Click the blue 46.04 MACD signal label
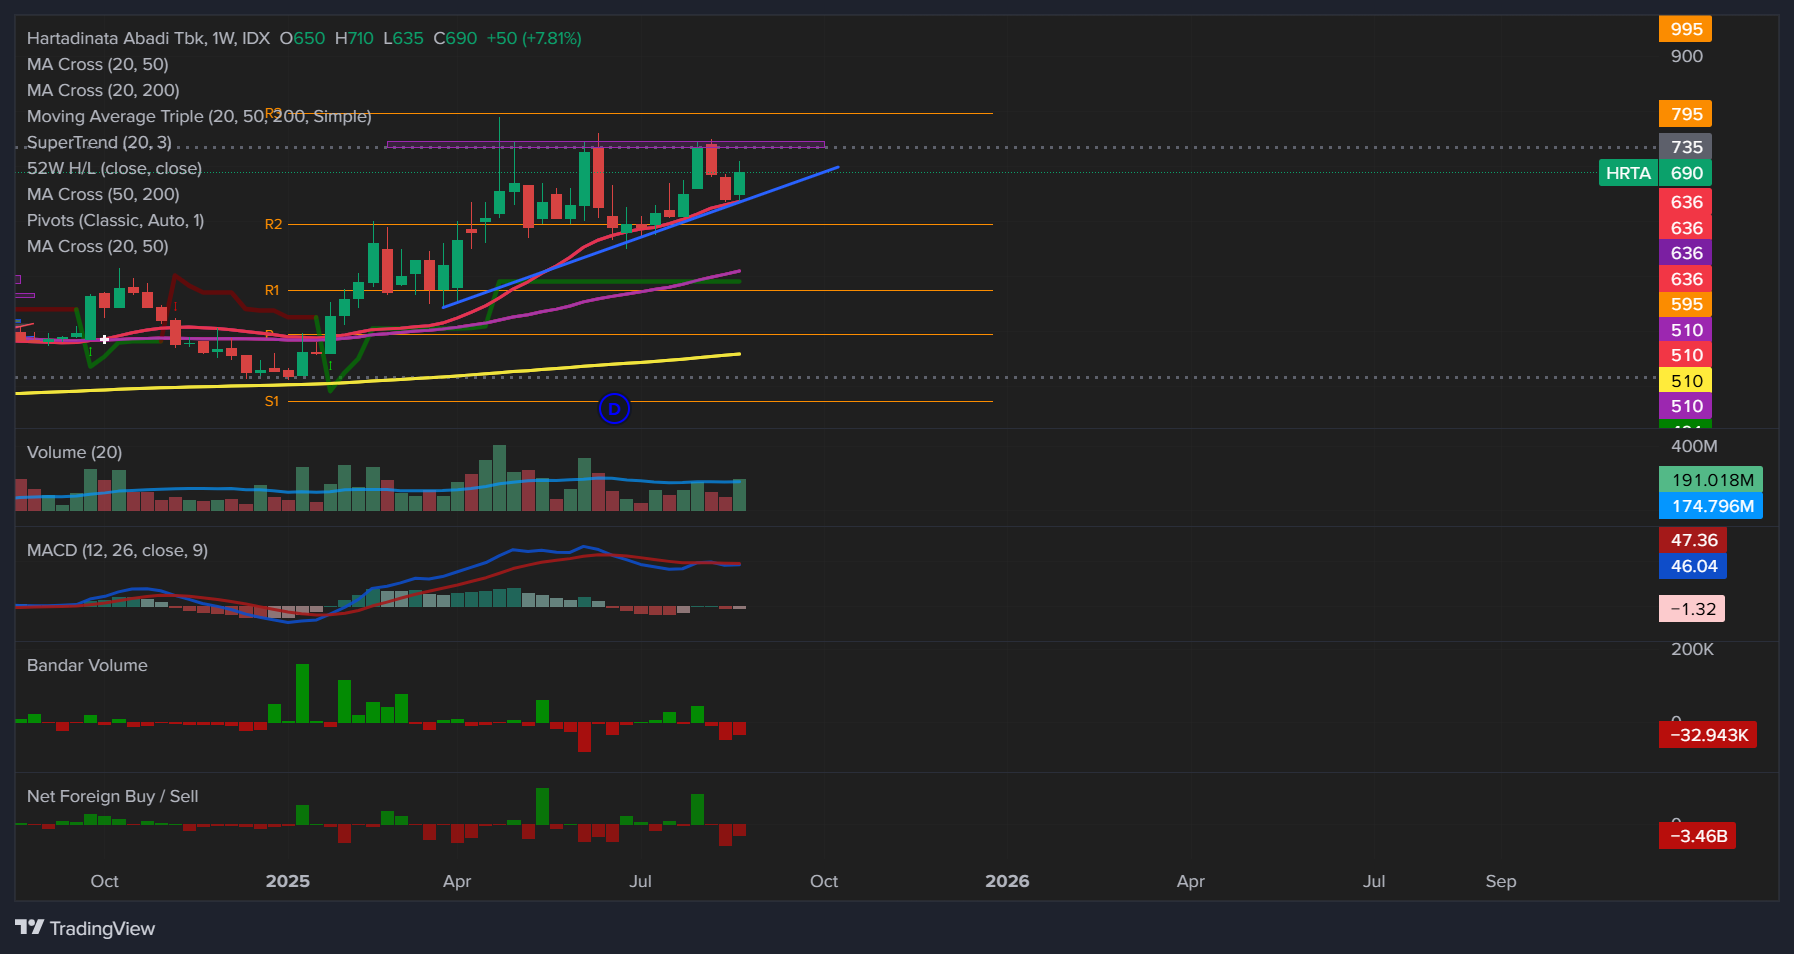1794x954 pixels. (x=1693, y=566)
